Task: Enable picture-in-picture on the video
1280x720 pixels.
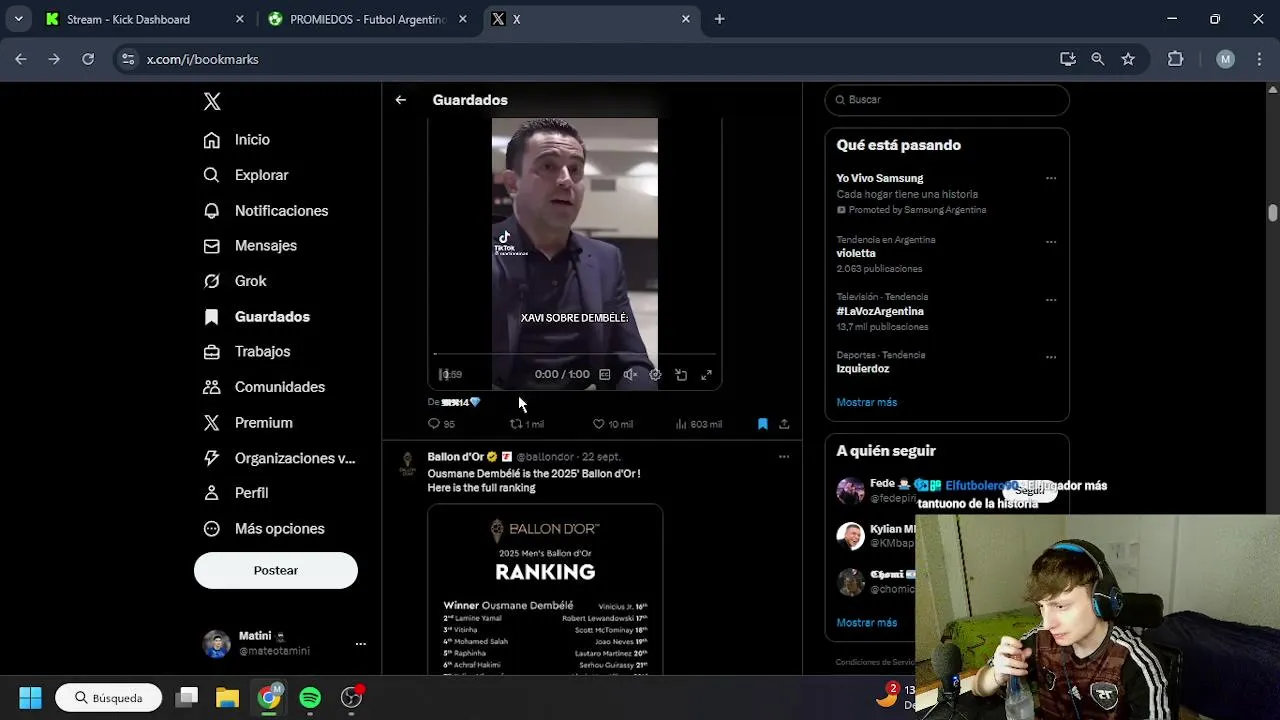Action: point(681,375)
